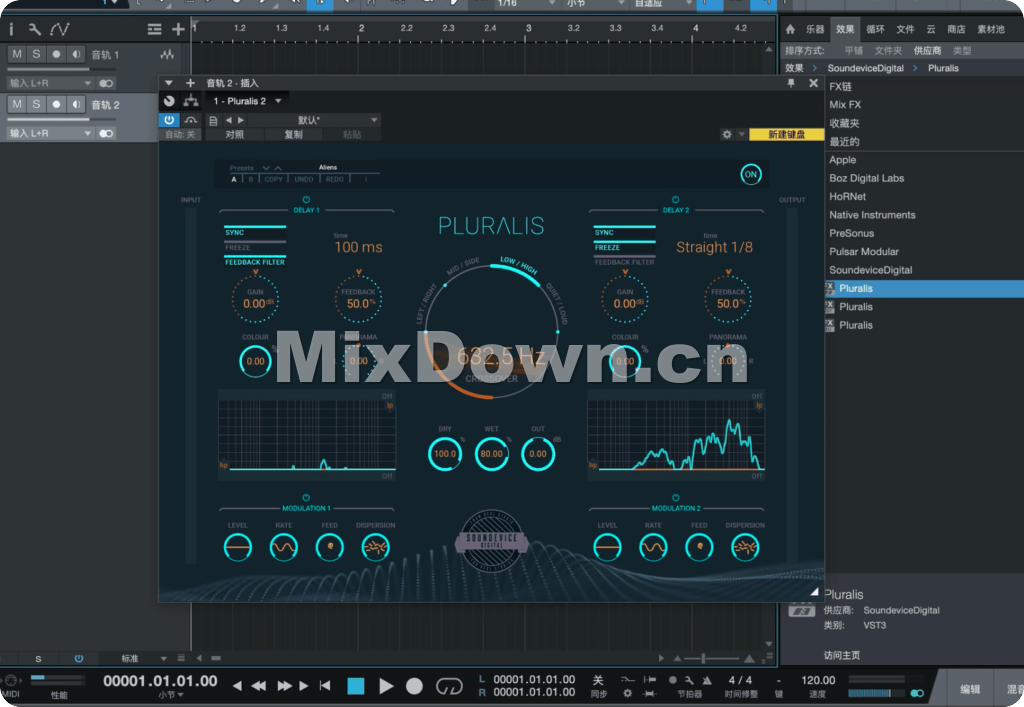Click Pluralis COPY button
The height and width of the screenshot is (707, 1024).
pos(274,179)
